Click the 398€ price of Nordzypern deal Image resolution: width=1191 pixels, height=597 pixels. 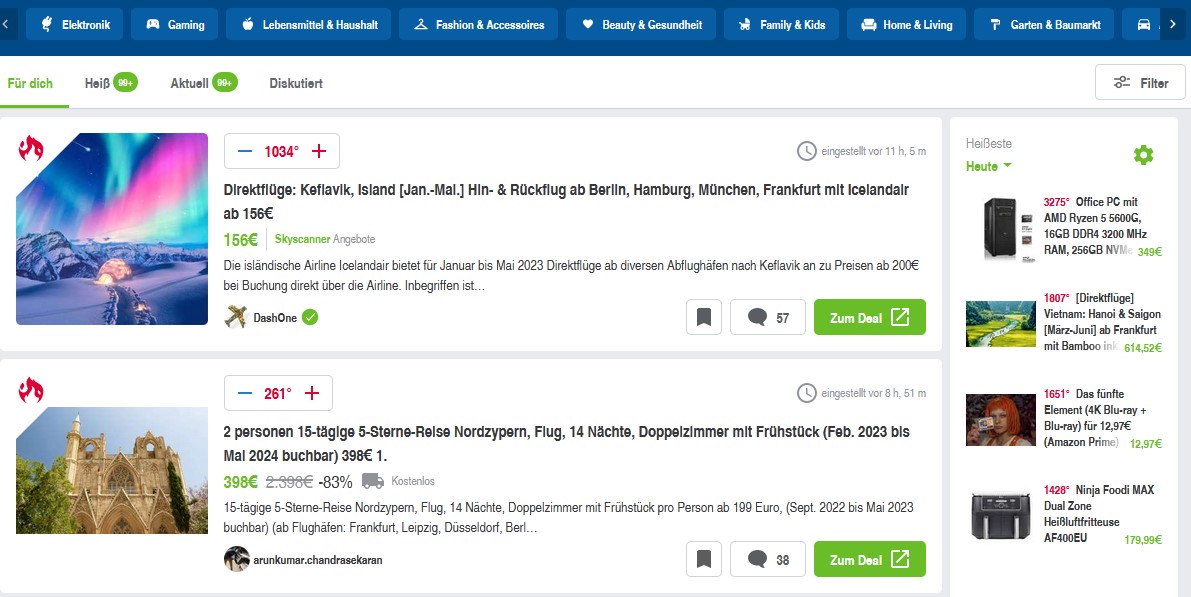(x=241, y=482)
